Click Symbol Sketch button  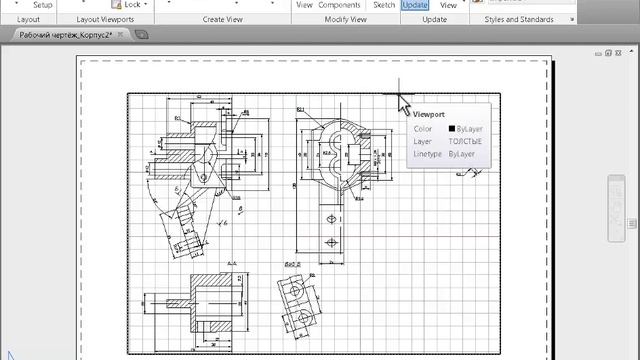tap(384, 5)
